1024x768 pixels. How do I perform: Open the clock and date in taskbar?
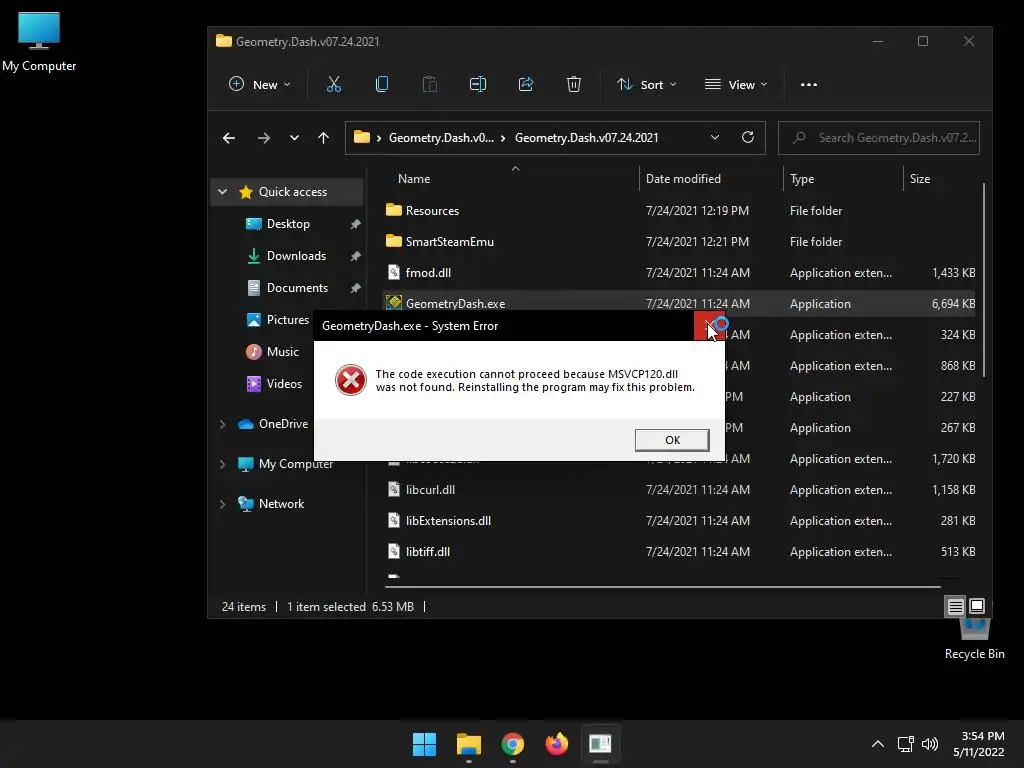coord(978,744)
